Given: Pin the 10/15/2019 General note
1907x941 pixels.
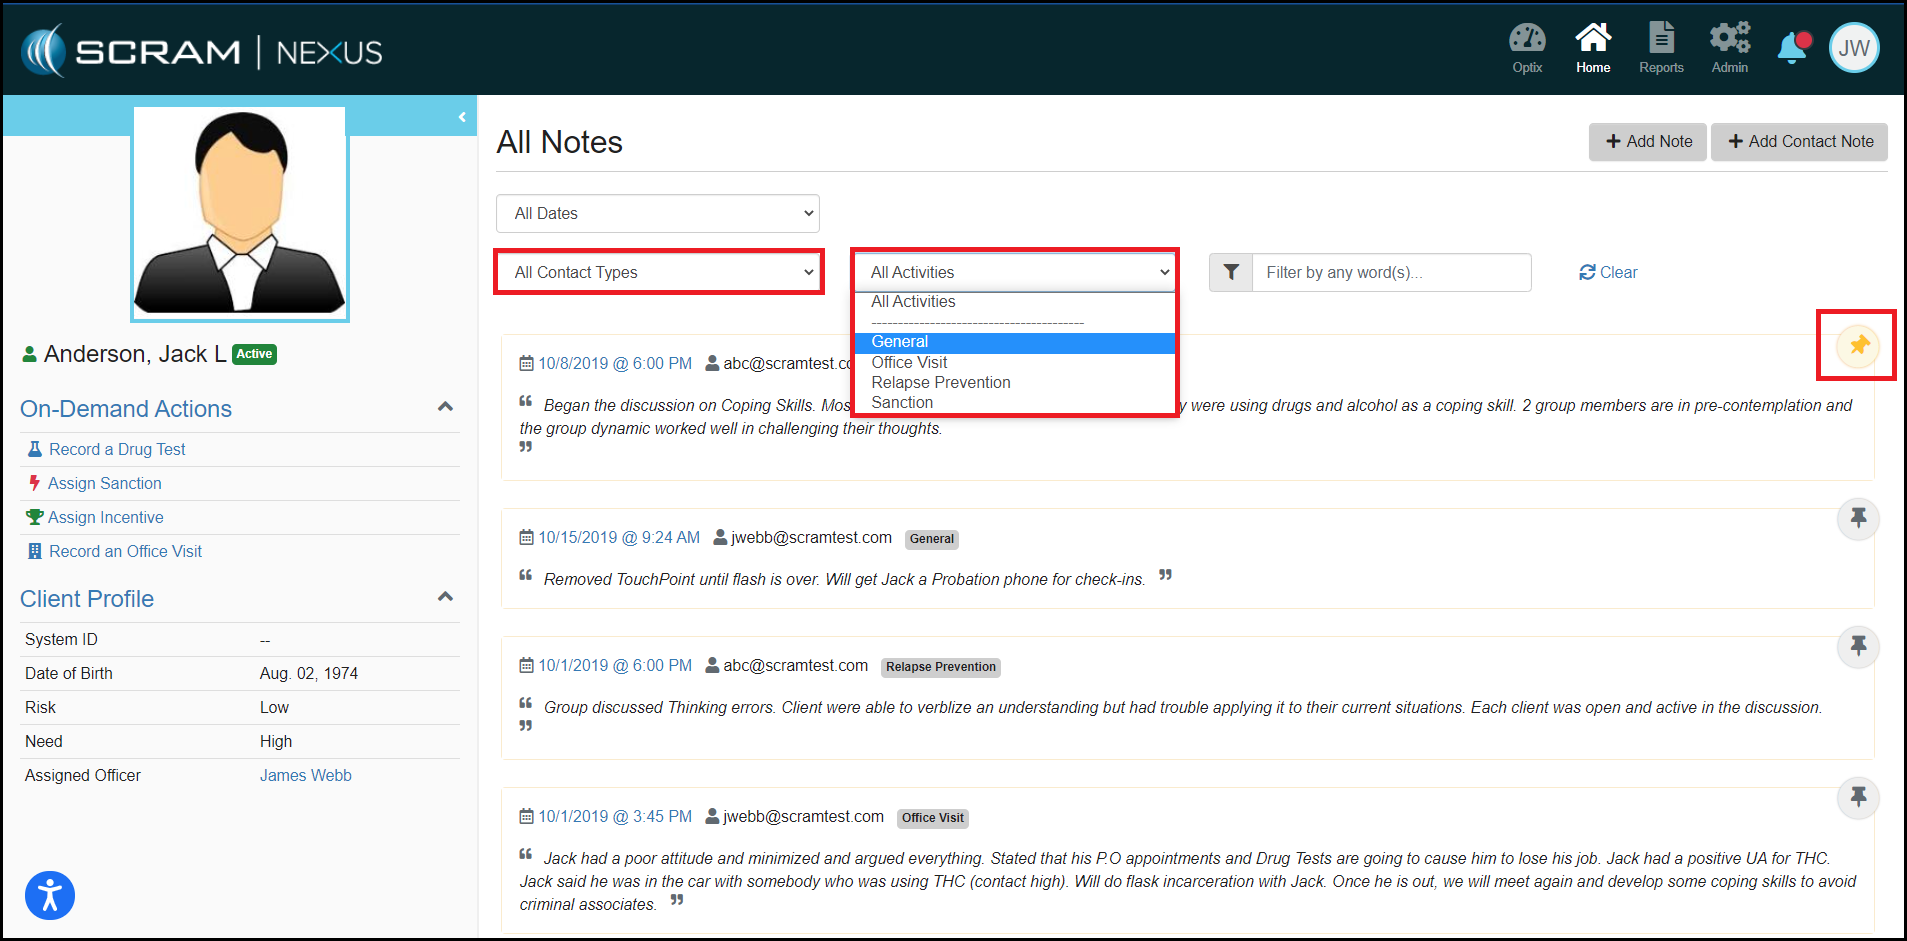Looking at the screenshot, I should (1858, 518).
